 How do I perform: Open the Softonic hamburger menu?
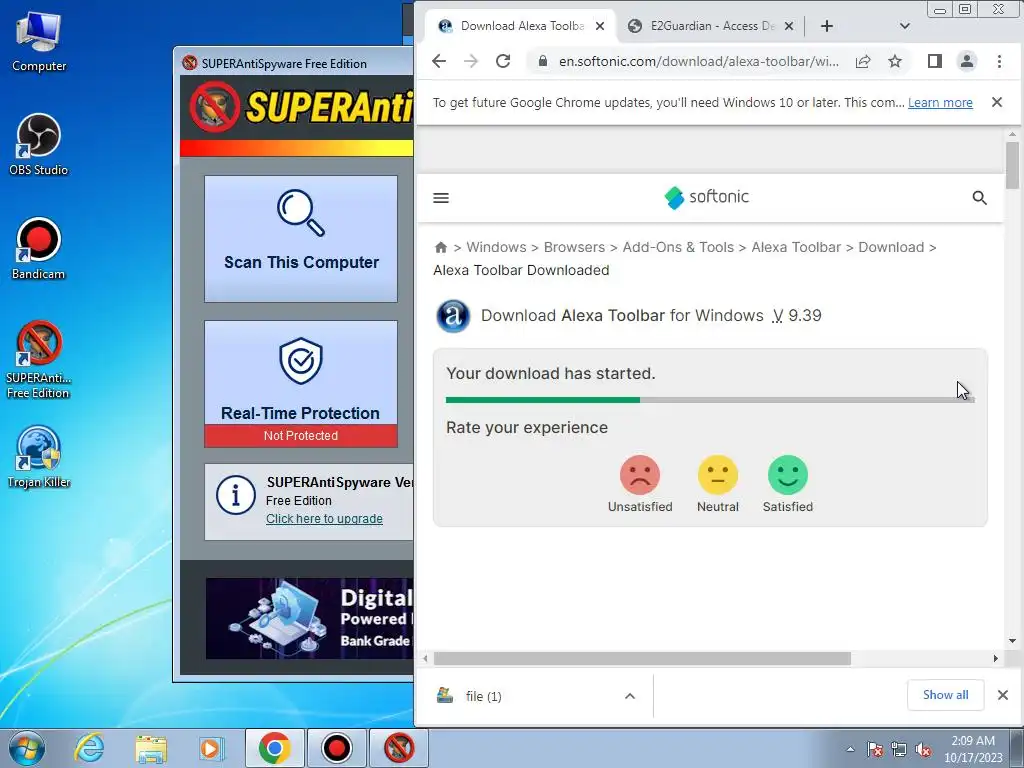click(x=441, y=198)
